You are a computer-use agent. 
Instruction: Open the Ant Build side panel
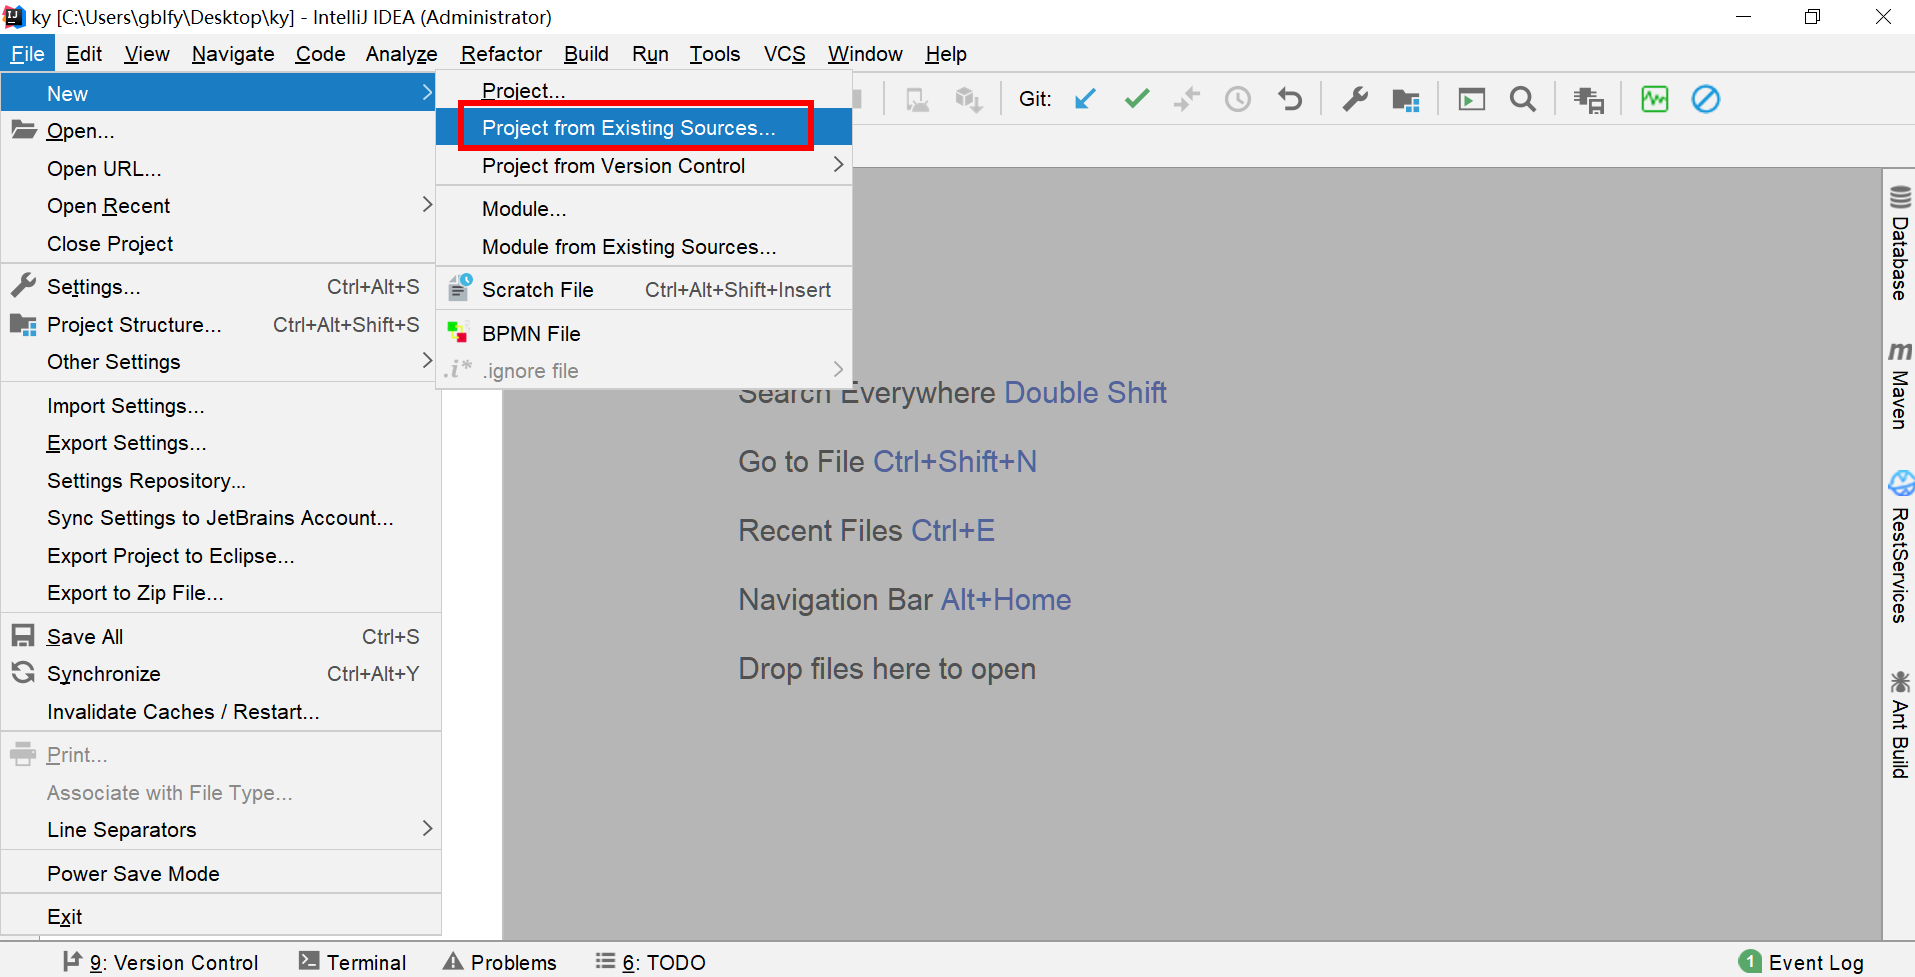tap(1900, 725)
